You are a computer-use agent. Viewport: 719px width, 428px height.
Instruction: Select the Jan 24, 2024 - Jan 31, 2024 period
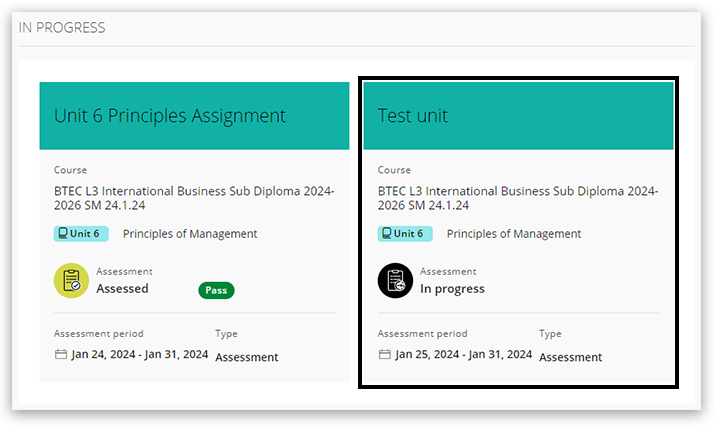coord(139,354)
